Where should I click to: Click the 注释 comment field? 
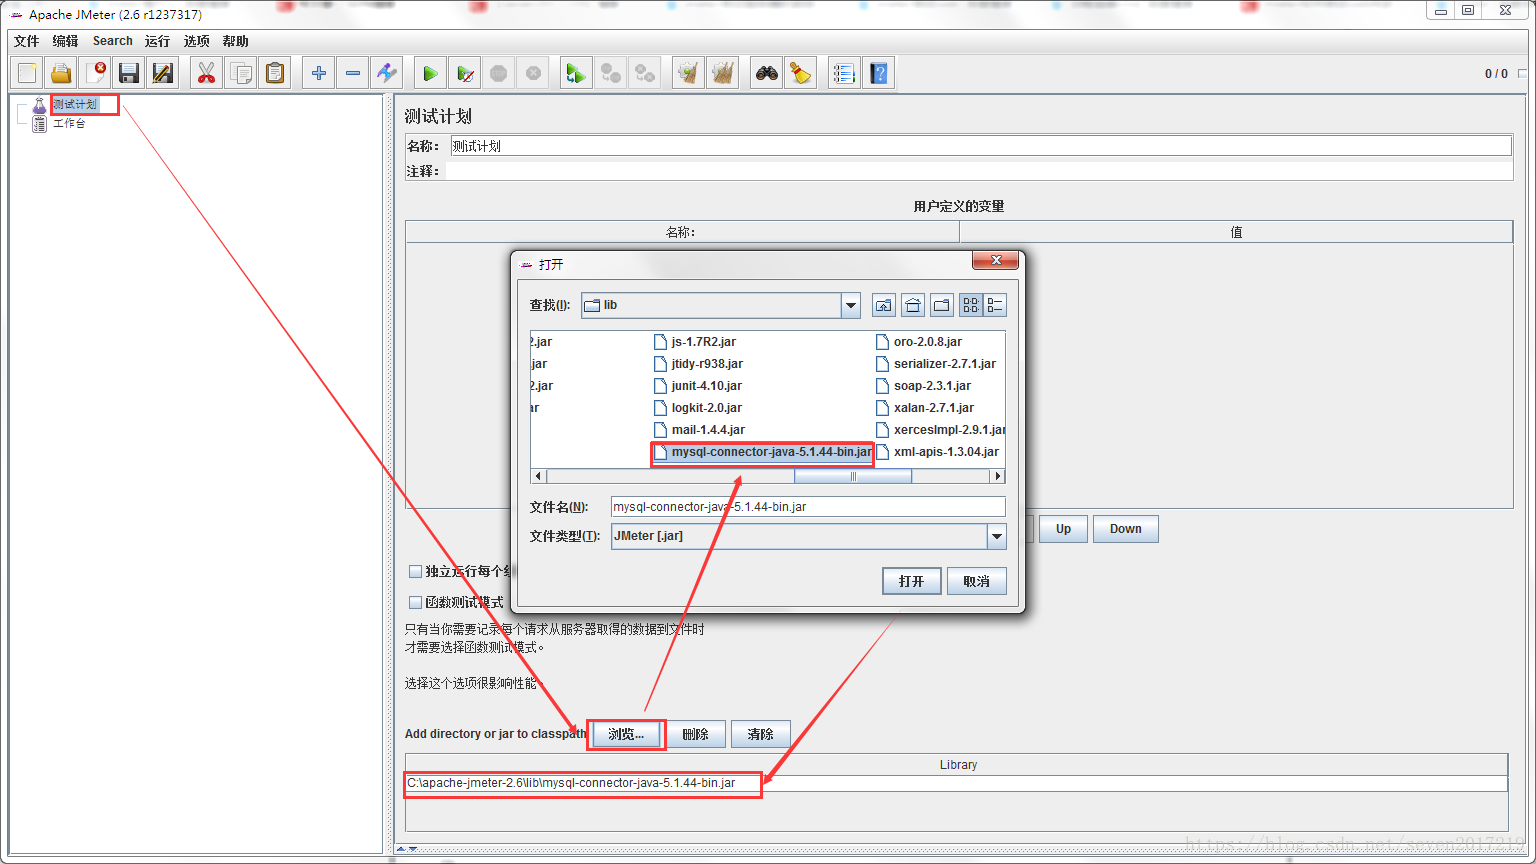coord(979,171)
